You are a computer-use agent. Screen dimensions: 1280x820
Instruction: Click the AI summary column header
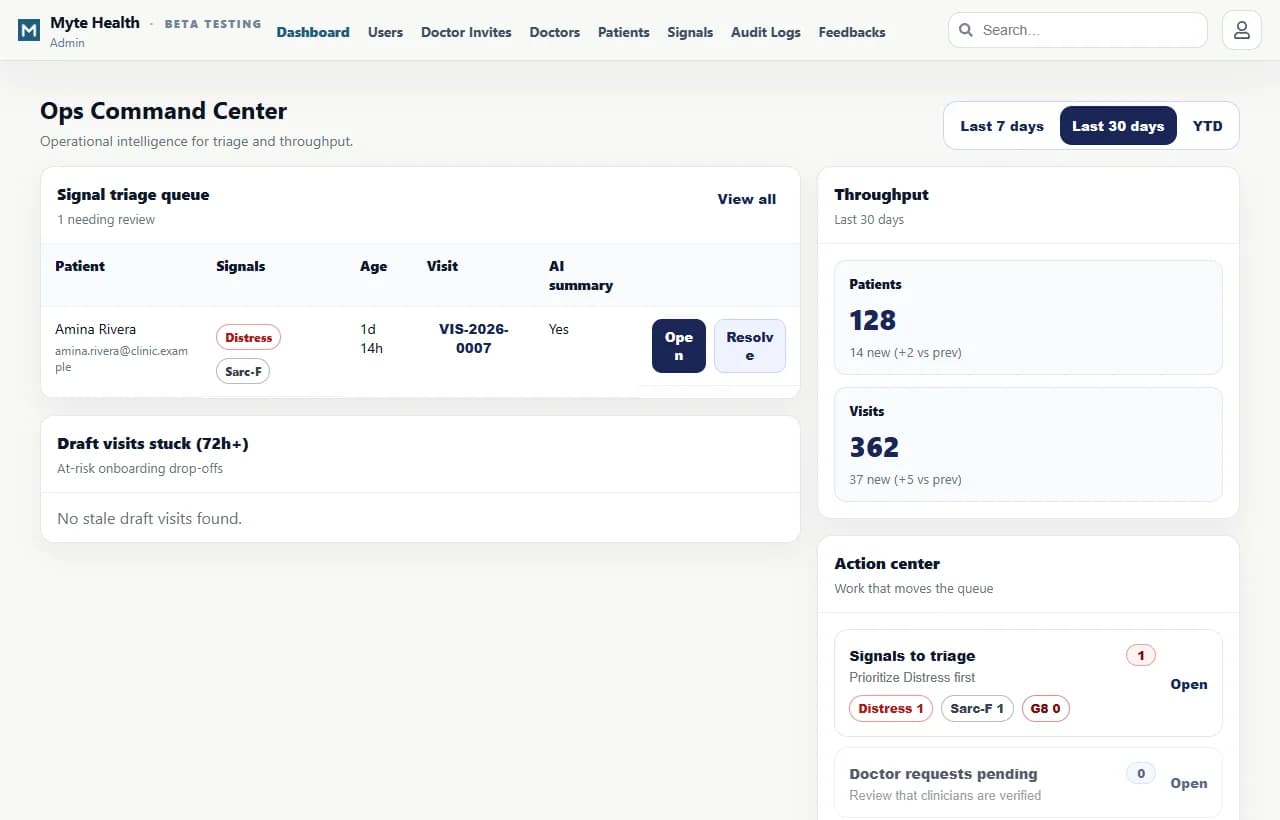(581, 275)
